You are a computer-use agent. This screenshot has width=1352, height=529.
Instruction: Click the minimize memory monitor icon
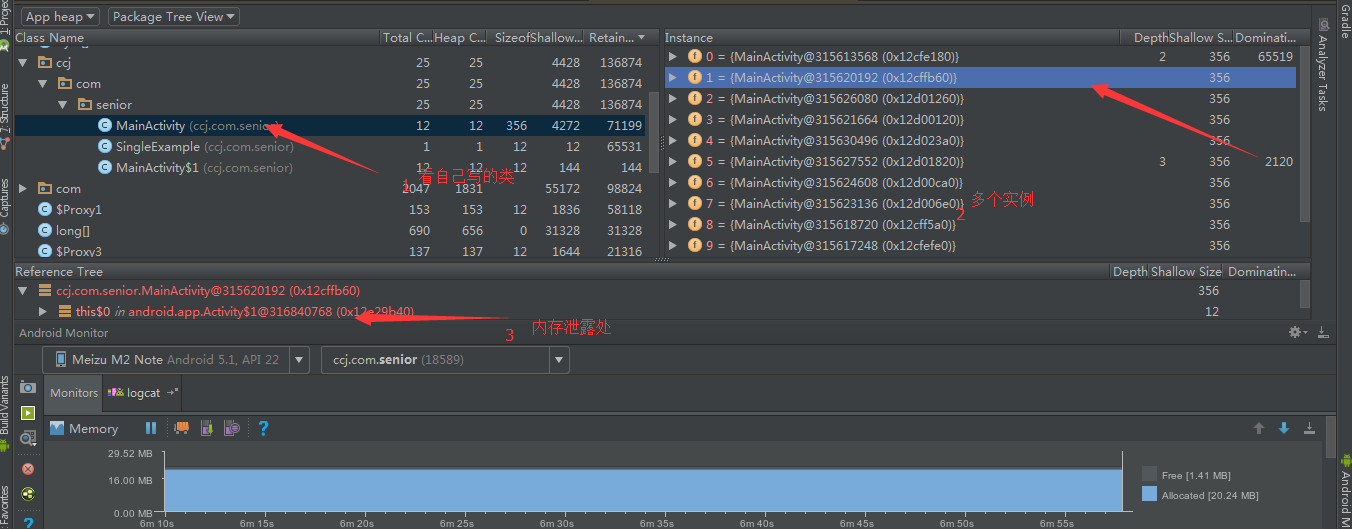coord(1309,428)
